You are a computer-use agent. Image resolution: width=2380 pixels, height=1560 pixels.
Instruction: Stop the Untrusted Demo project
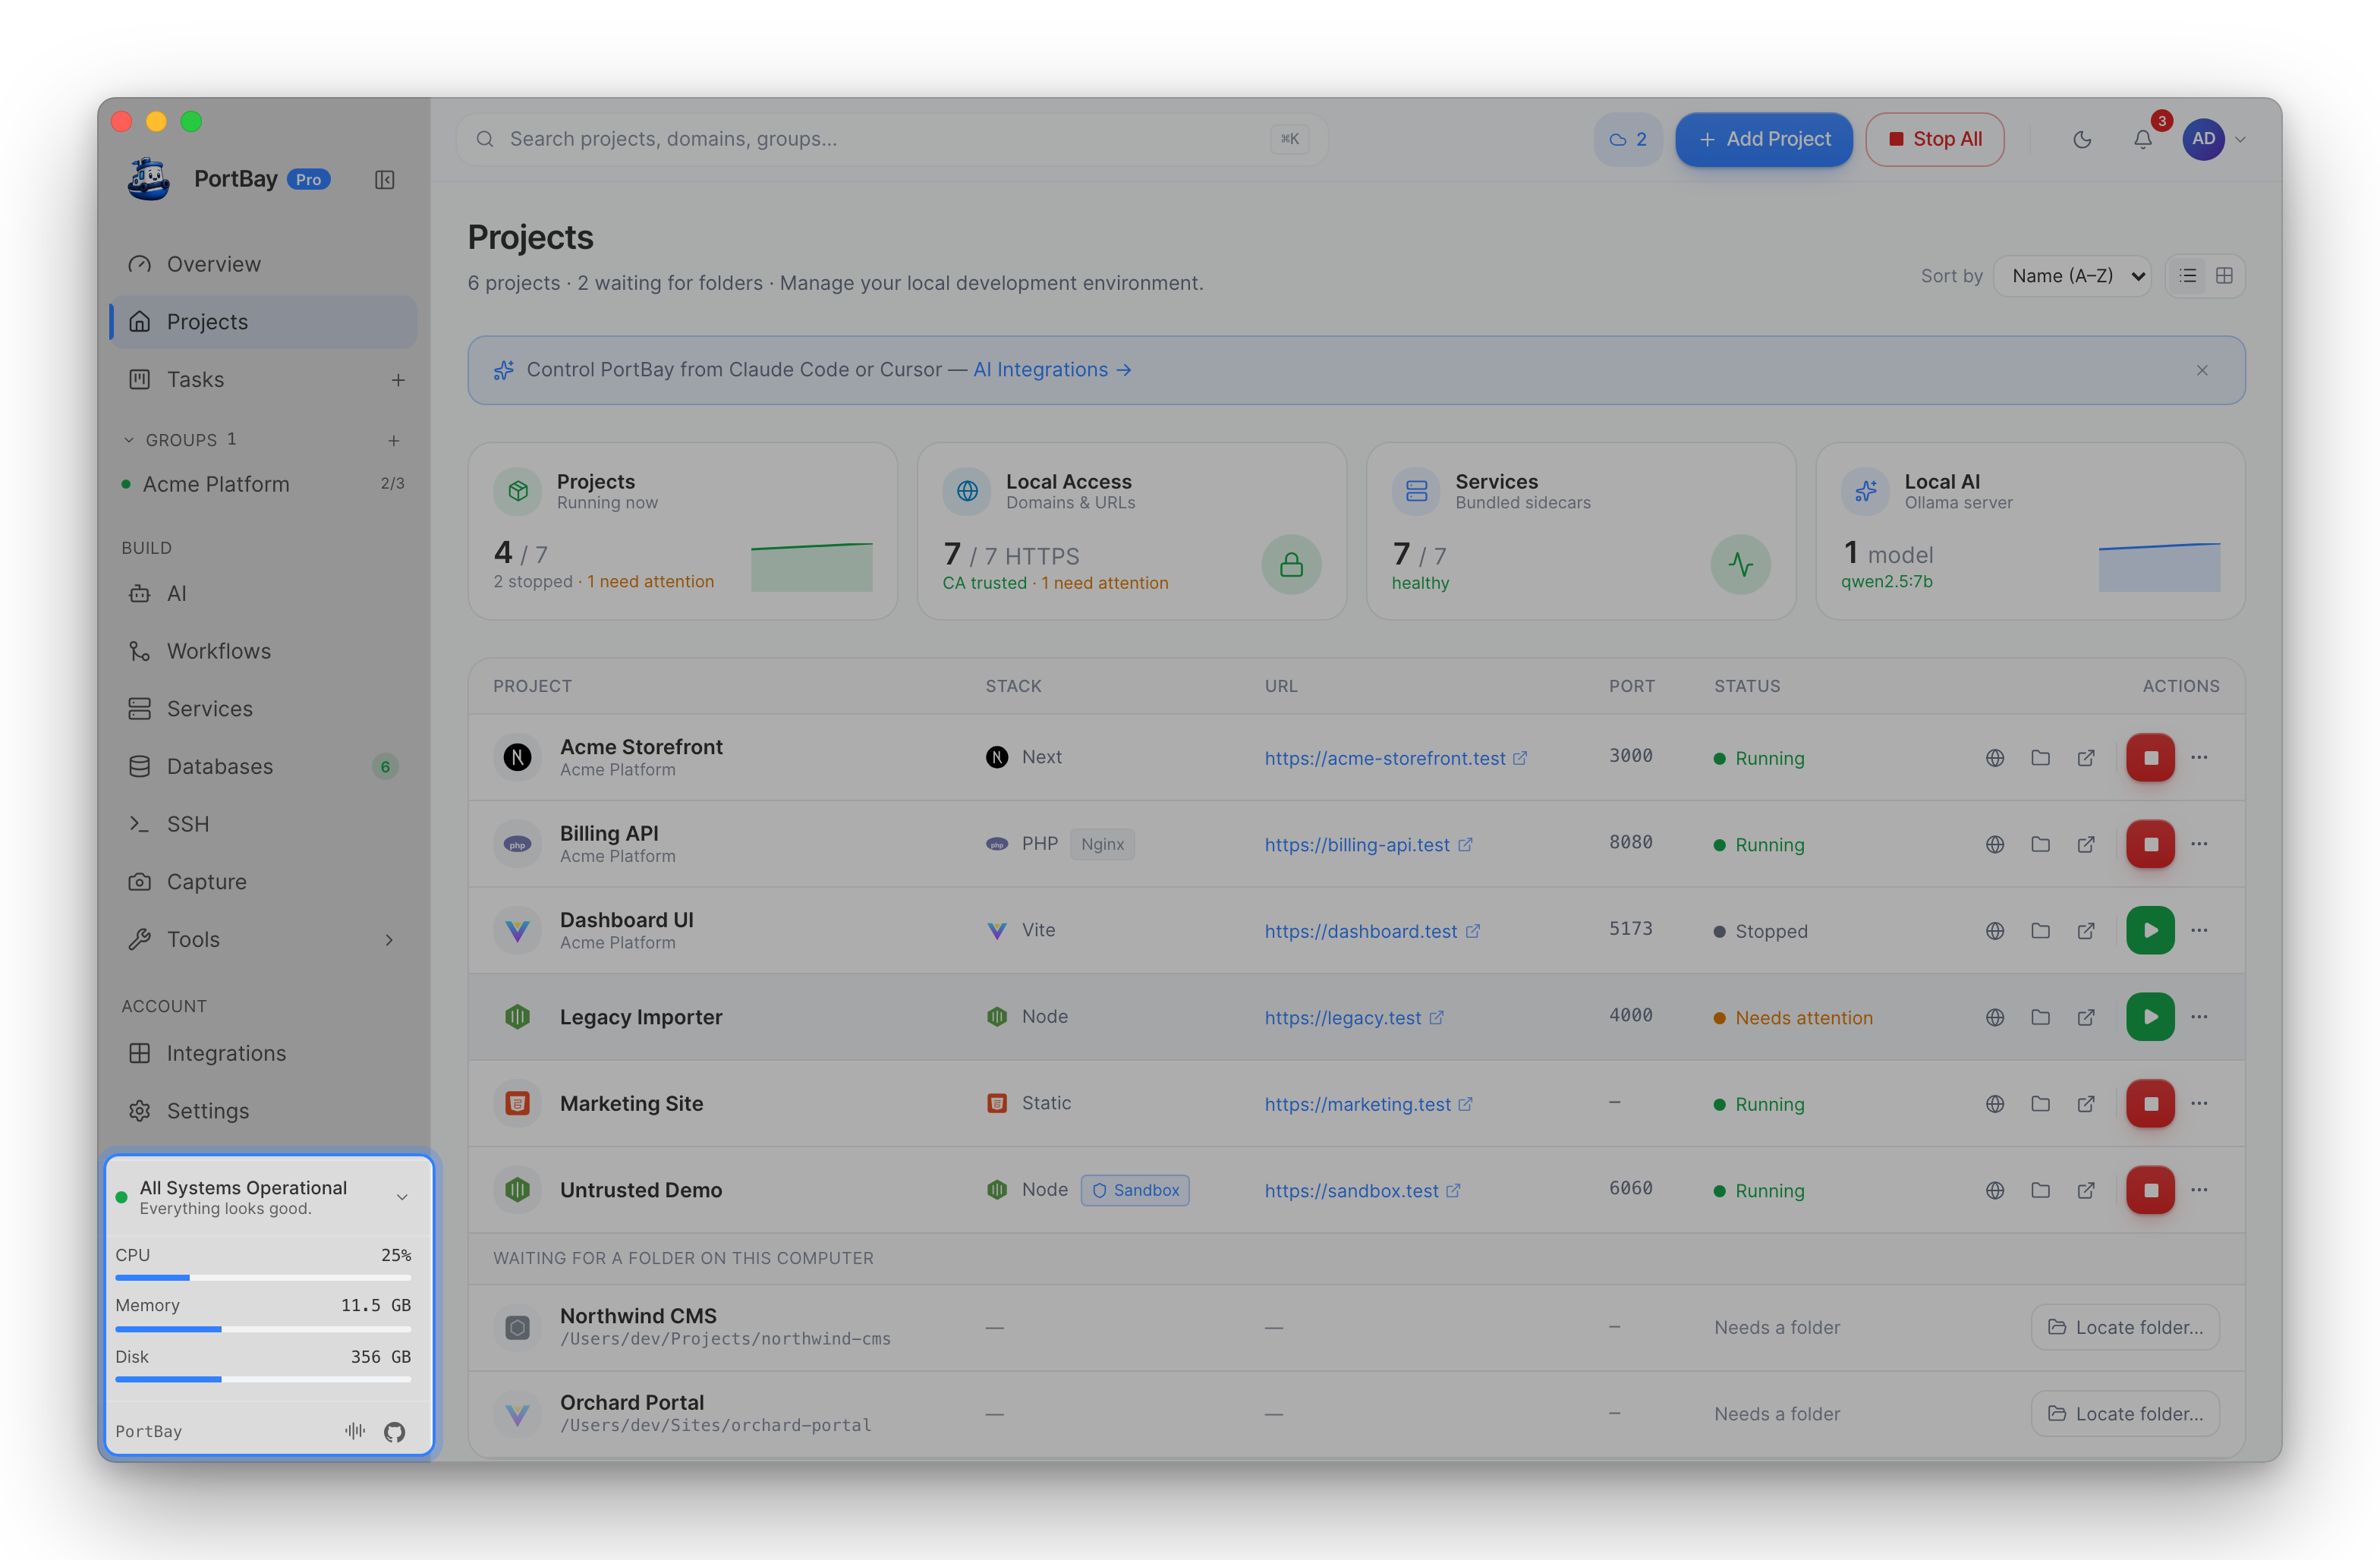2150,1190
